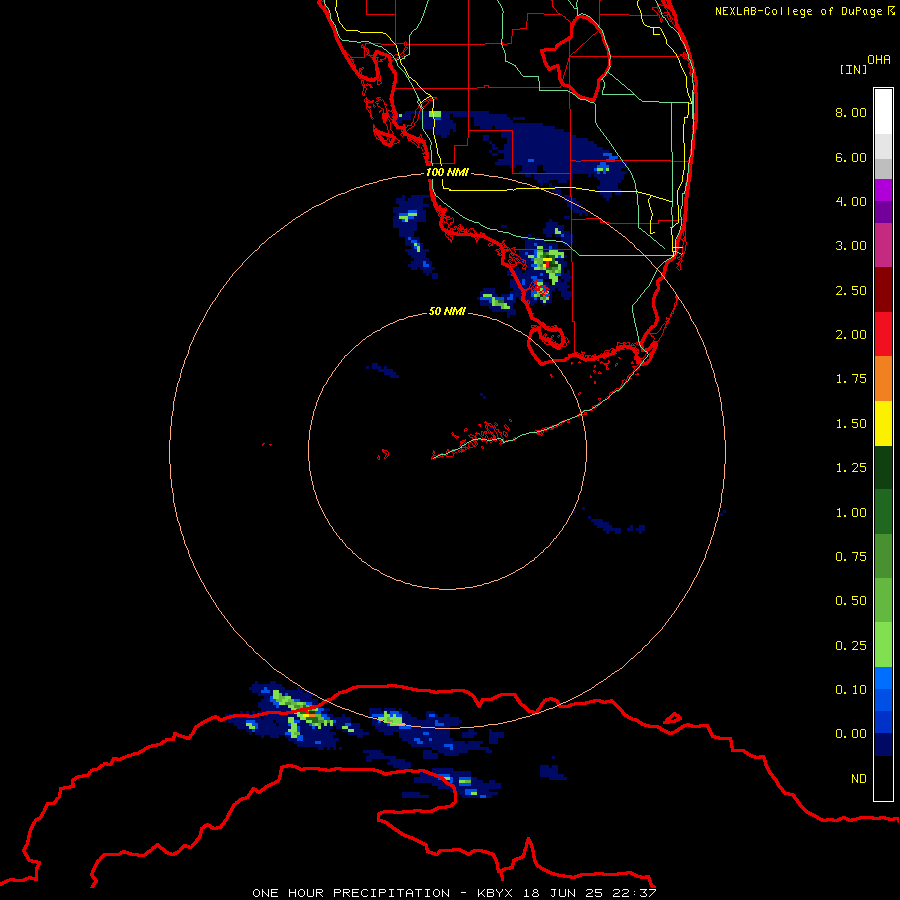Click the 2.00 legend value
Image resolution: width=900 pixels, height=900 pixels.
click(851, 335)
